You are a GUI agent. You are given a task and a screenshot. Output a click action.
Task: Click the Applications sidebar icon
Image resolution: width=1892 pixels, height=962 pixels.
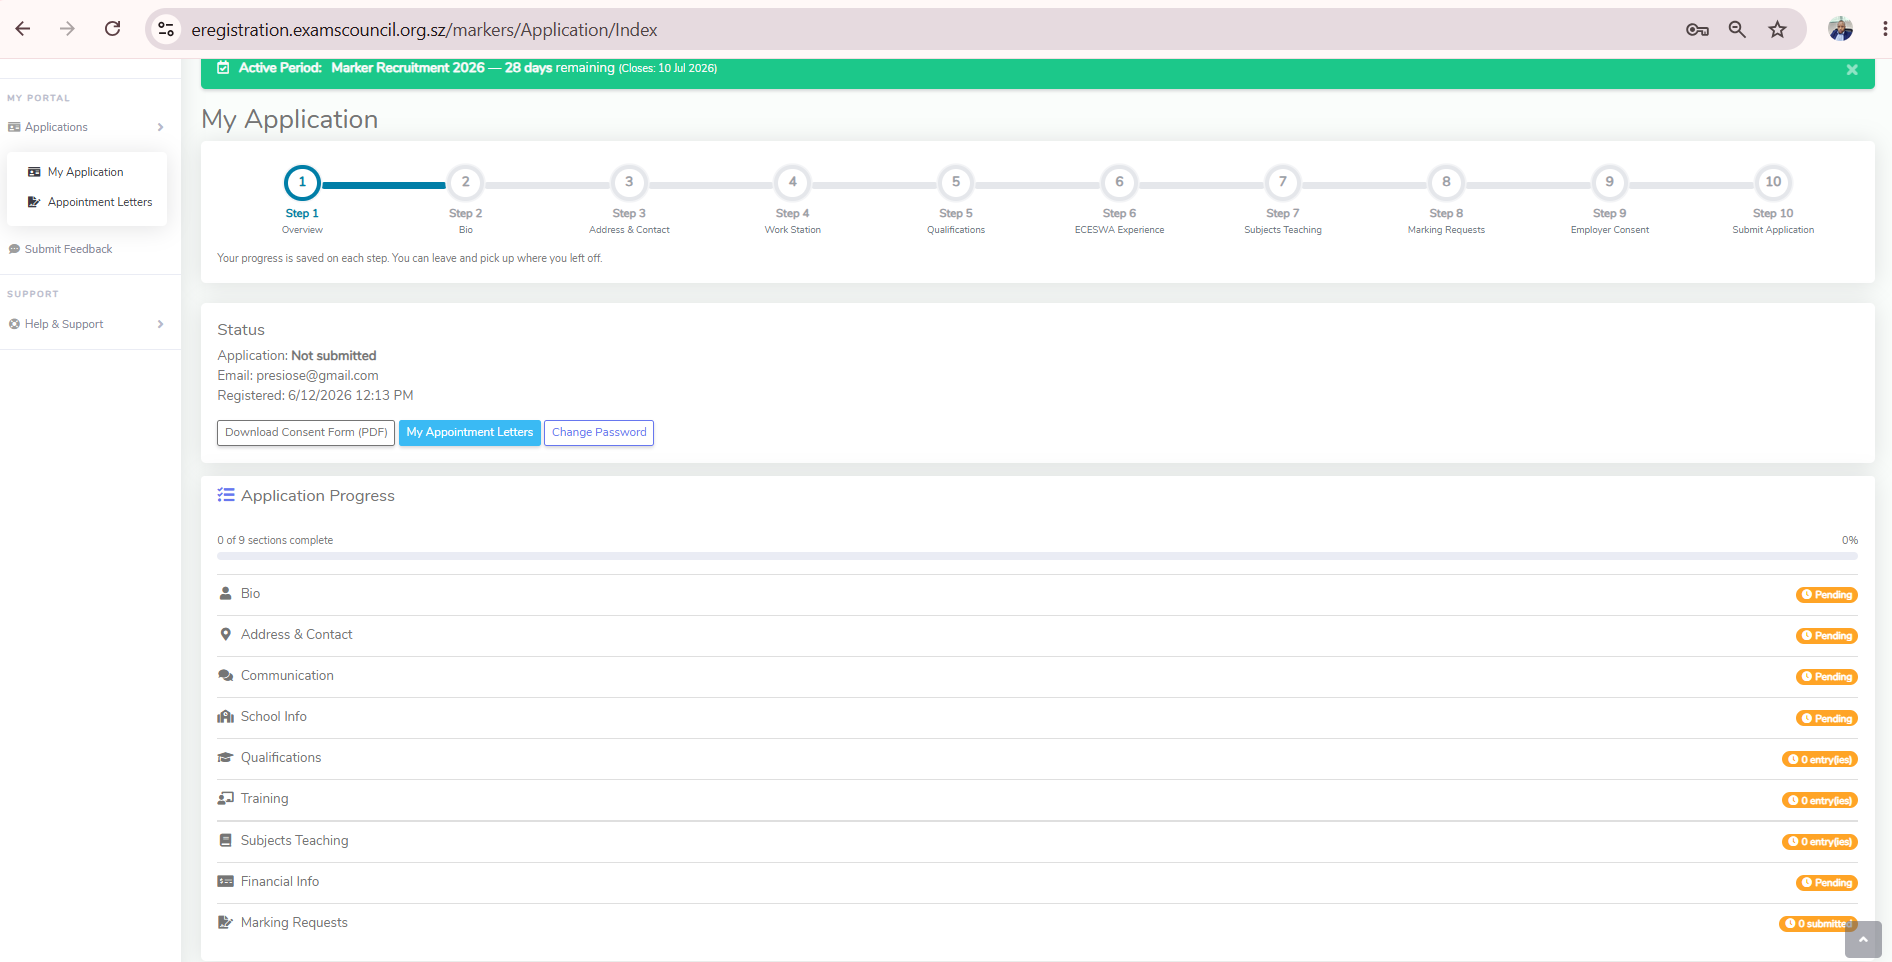point(14,127)
